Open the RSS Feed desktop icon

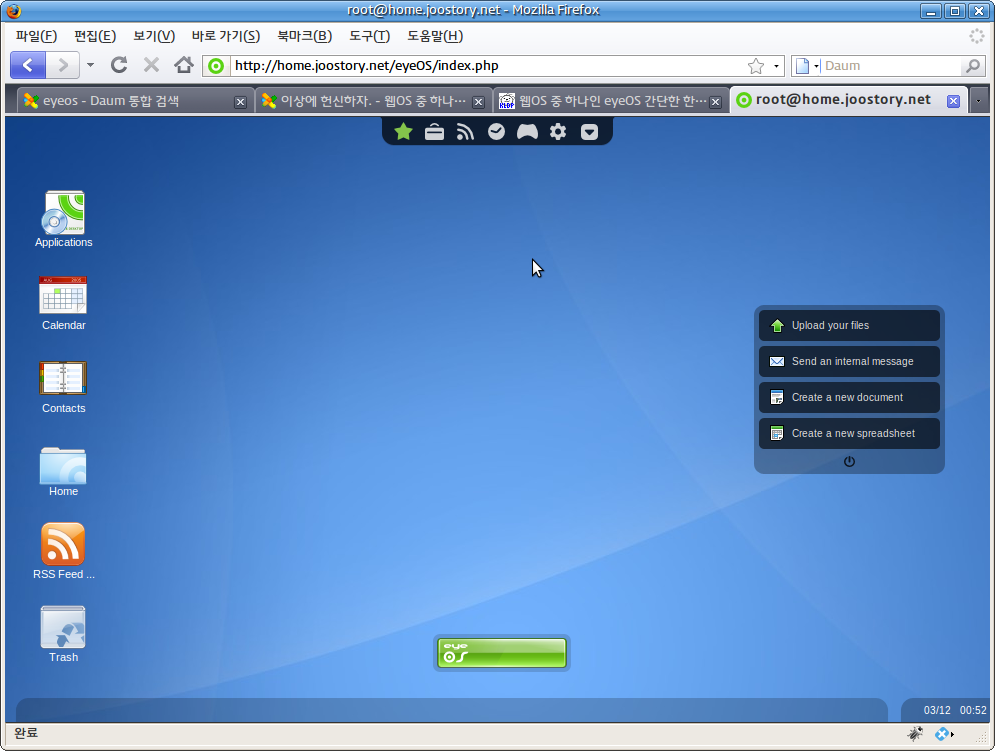[63, 551]
